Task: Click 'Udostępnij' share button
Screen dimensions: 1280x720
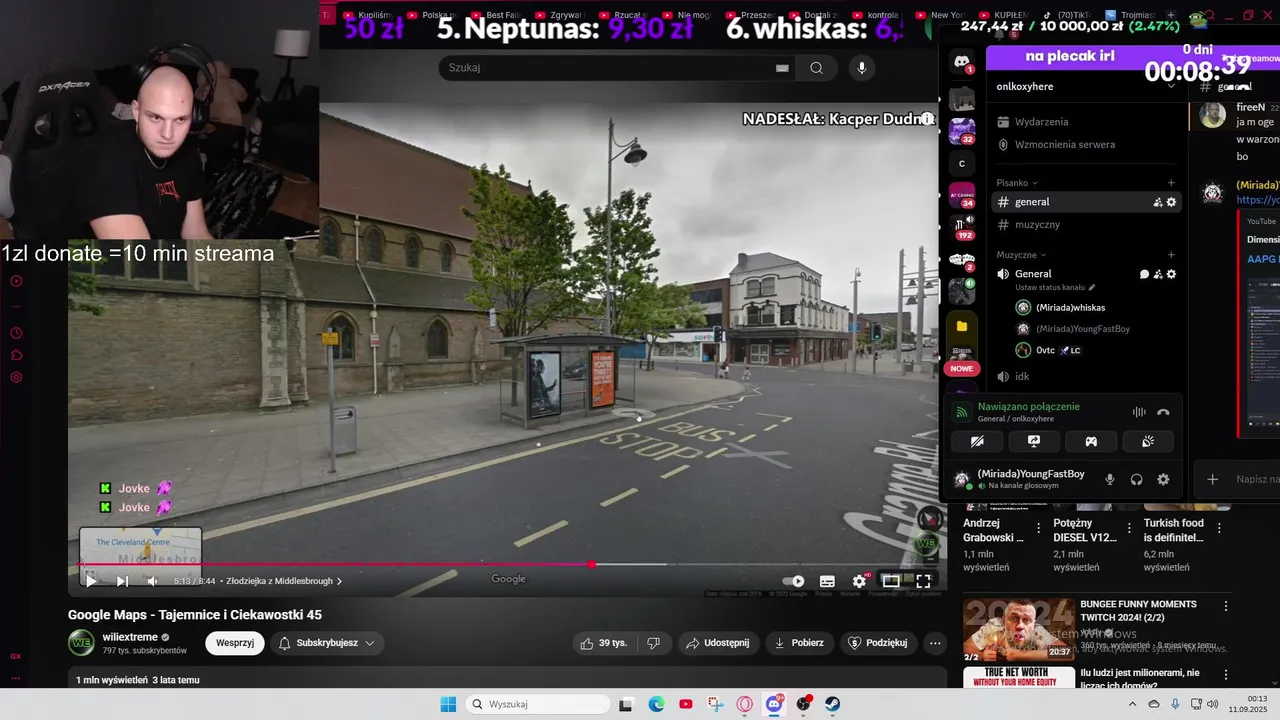Action: pos(719,643)
